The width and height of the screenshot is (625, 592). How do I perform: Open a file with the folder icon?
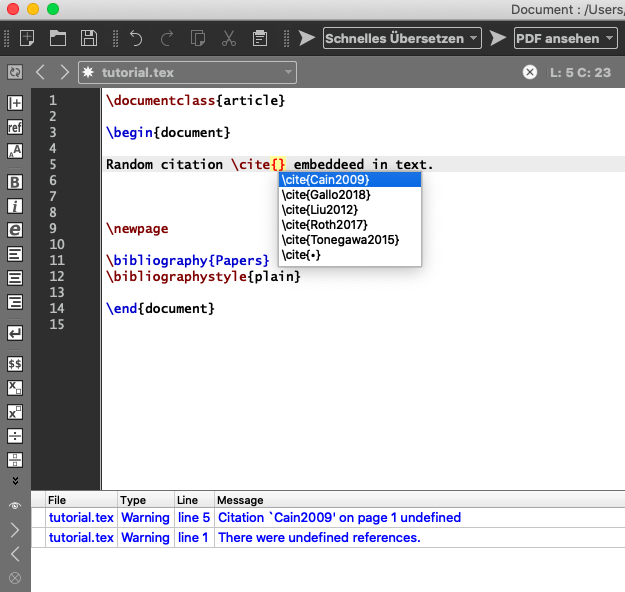(x=58, y=38)
